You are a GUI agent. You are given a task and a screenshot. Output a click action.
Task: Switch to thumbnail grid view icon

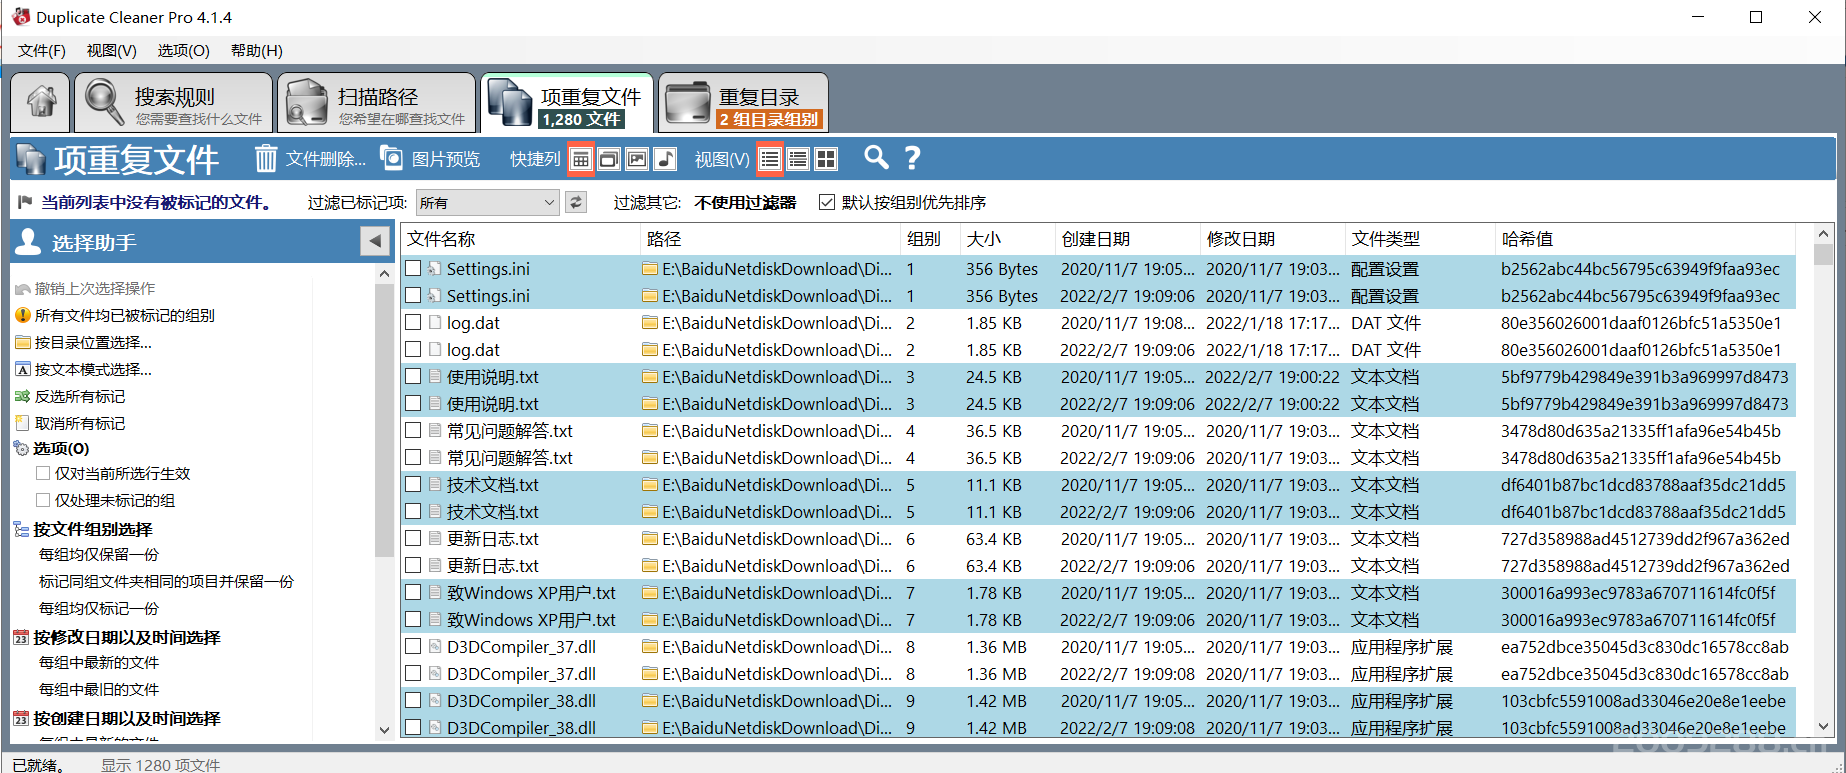[x=826, y=159]
